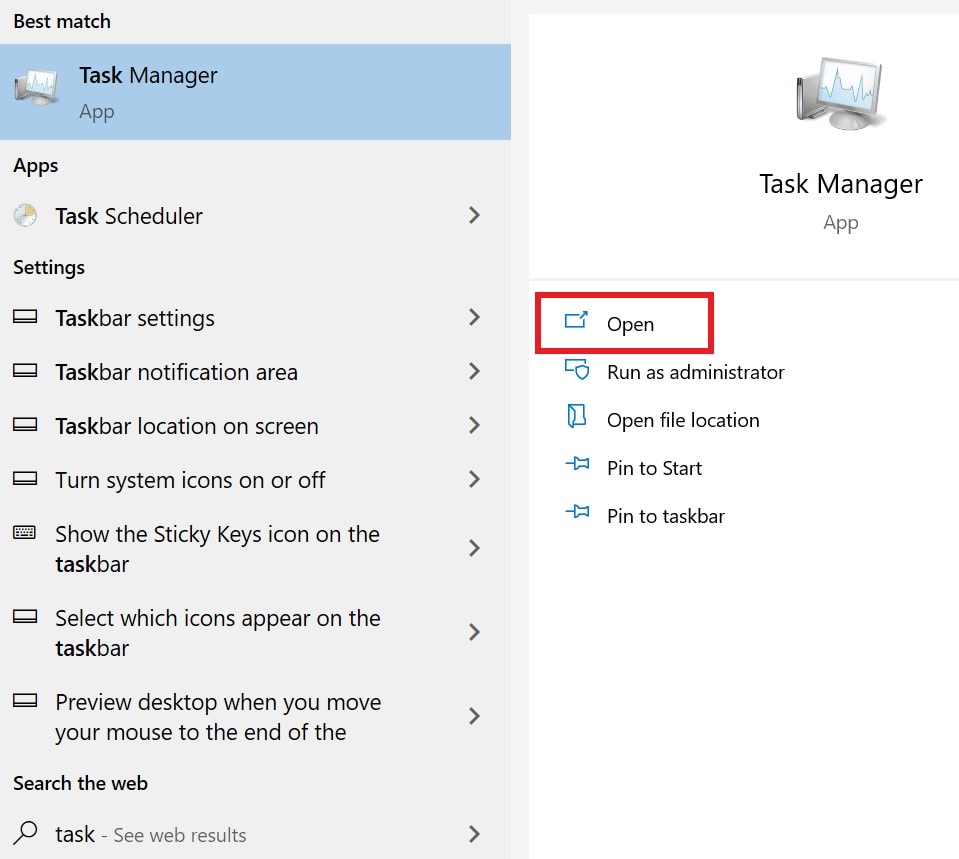
Task: Click the Taskbar location on screen icon
Action: [25, 424]
